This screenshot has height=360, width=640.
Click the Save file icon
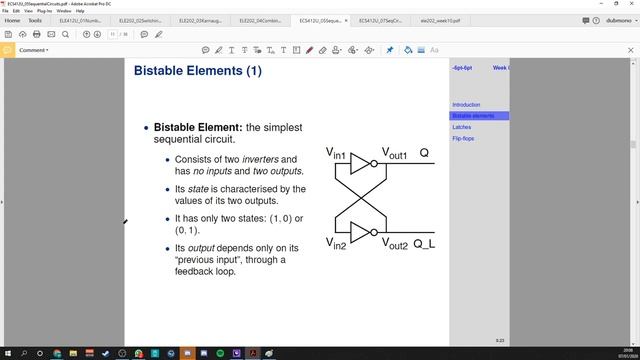coord(8,35)
